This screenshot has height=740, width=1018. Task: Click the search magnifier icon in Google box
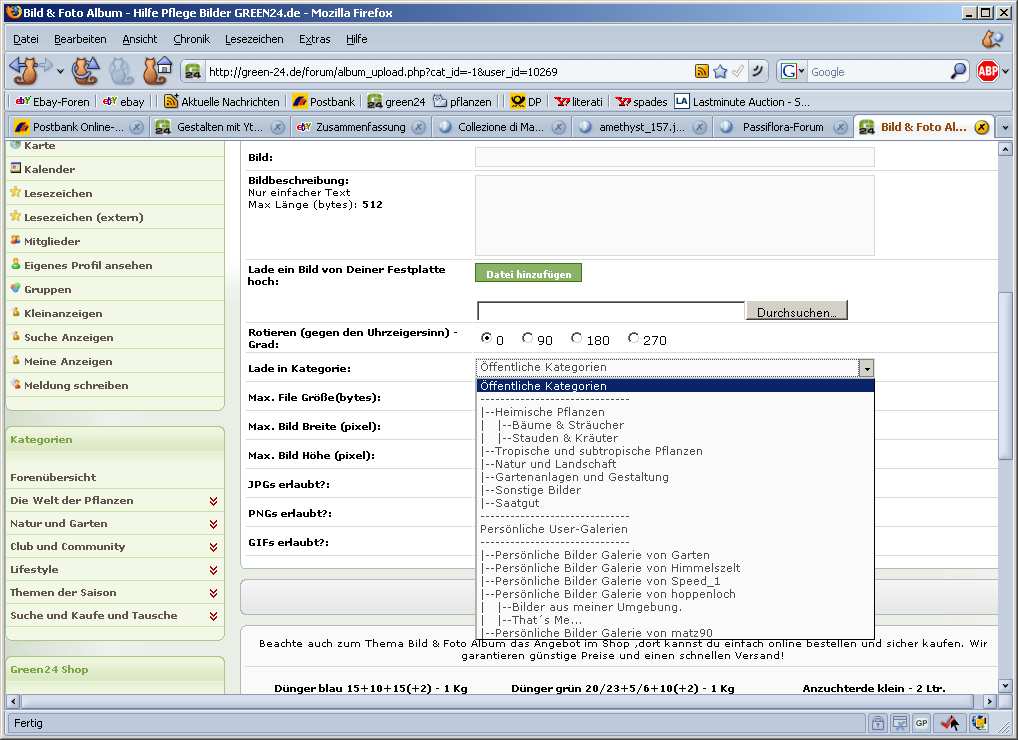click(958, 71)
